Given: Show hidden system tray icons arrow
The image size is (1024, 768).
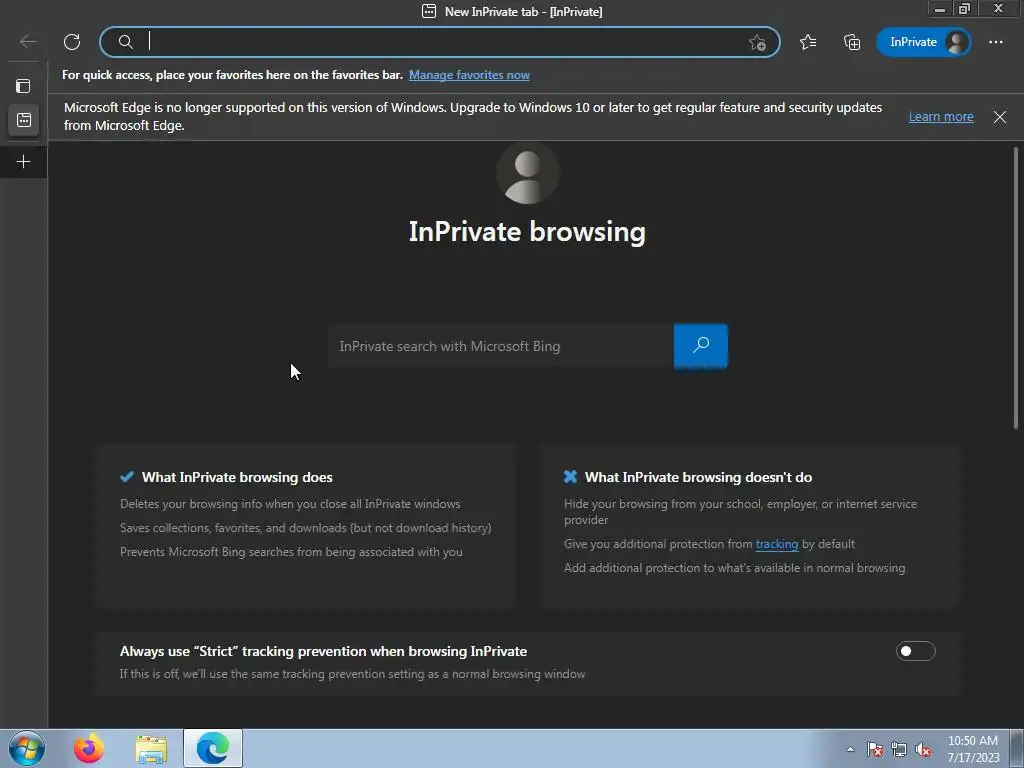Looking at the screenshot, I should [x=850, y=749].
